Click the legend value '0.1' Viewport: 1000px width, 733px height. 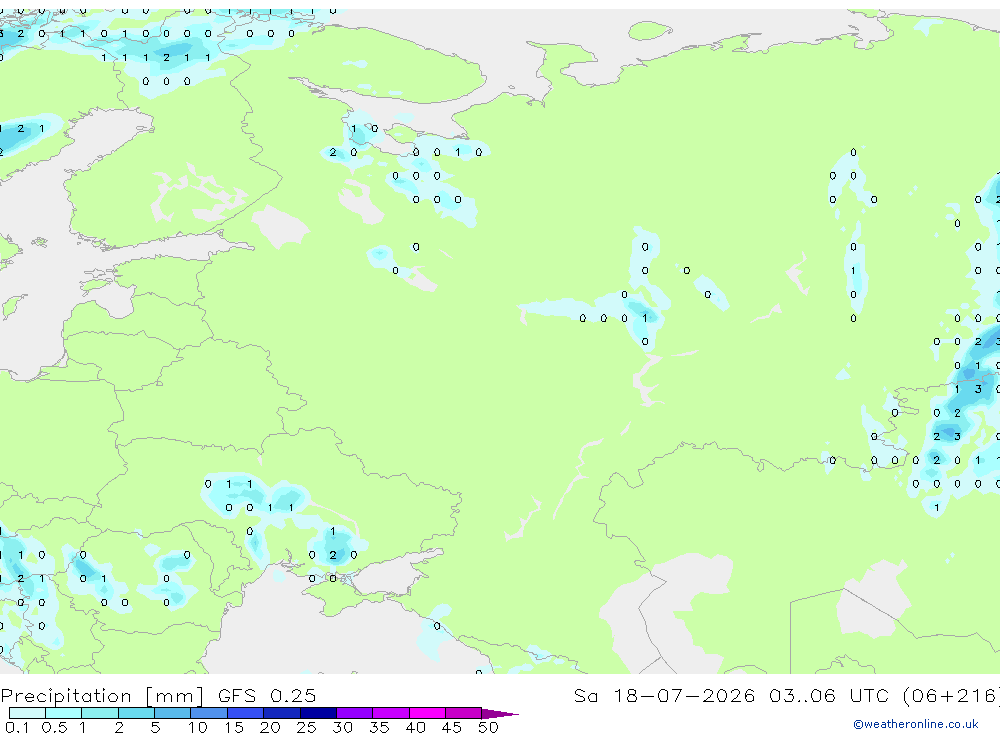pos(17,727)
